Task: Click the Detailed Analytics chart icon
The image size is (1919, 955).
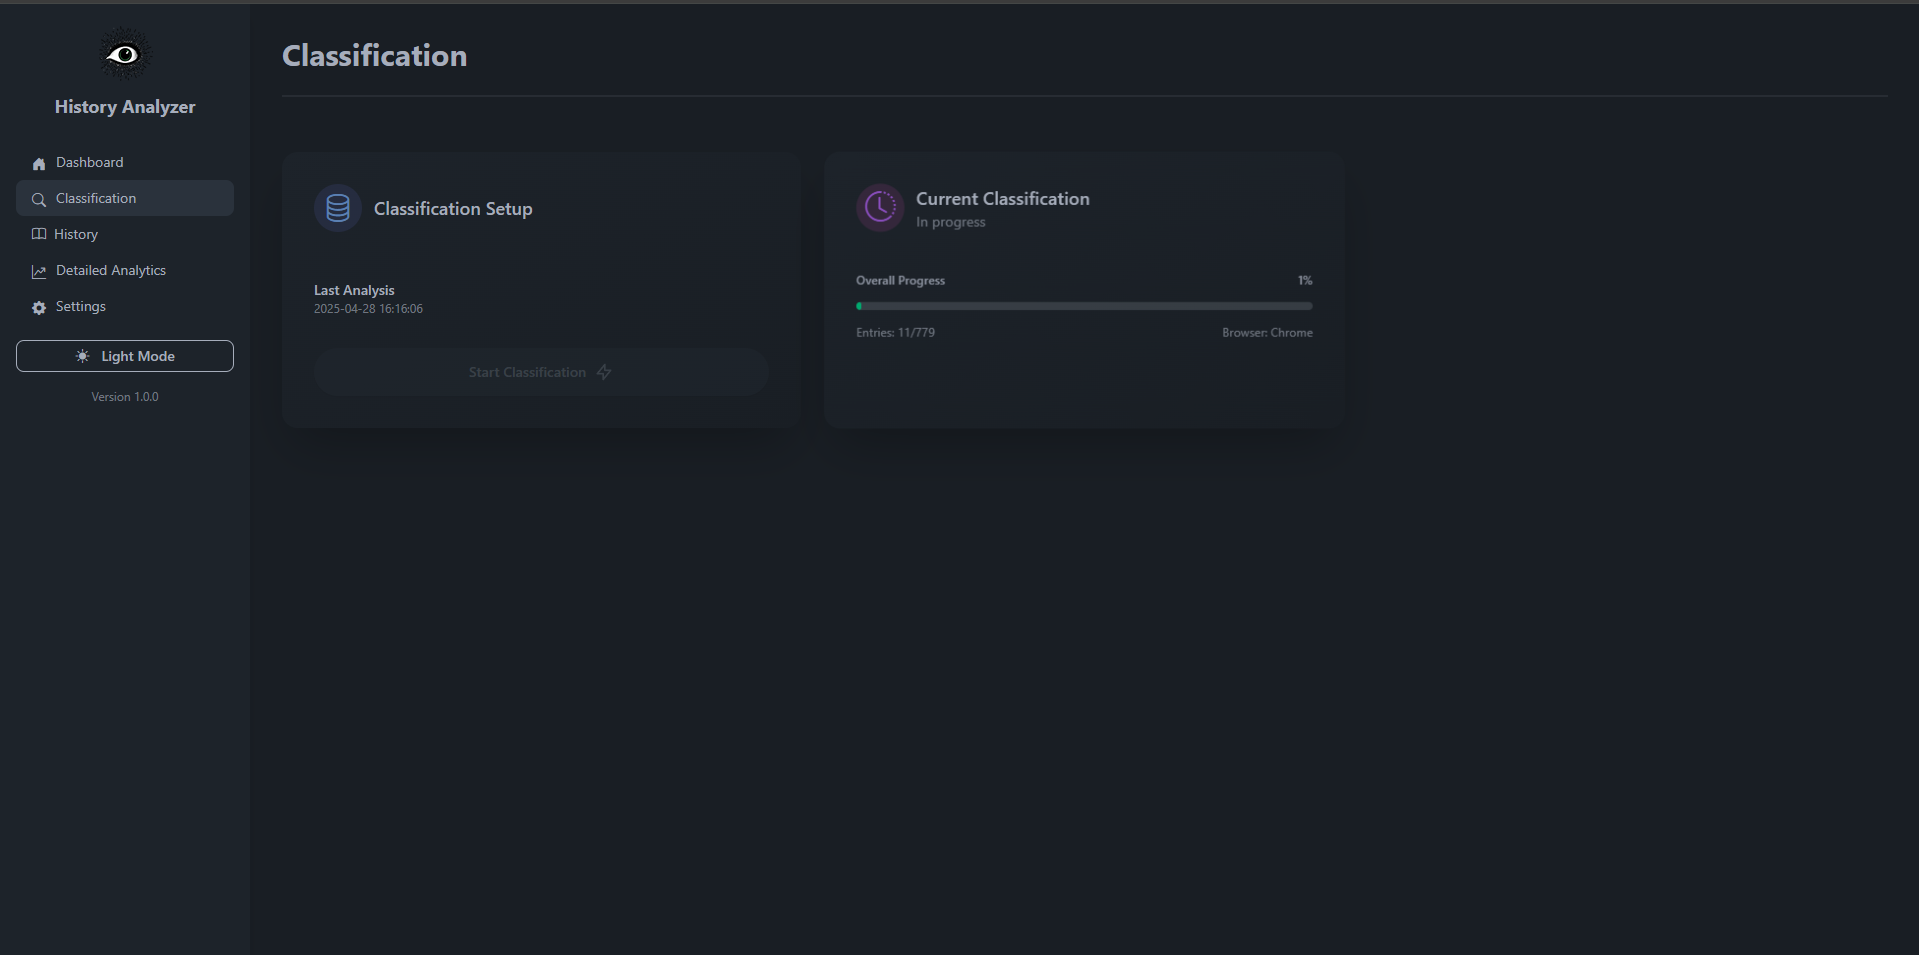Action: coord(39,272)
